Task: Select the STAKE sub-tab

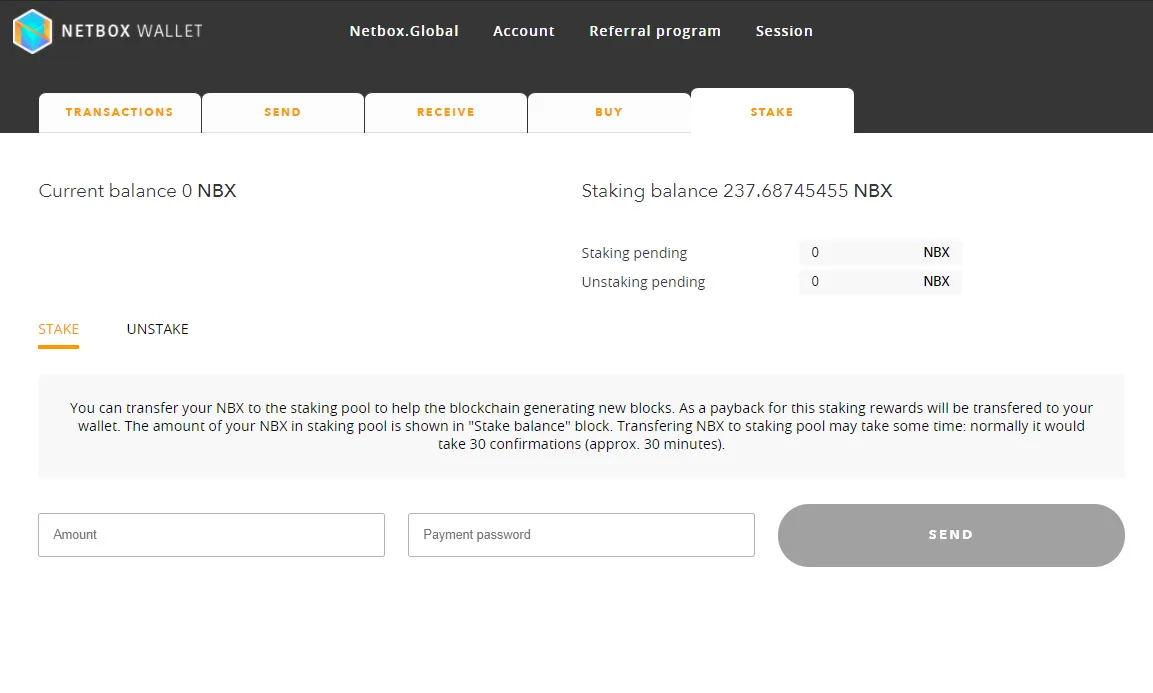Action: point(59,330)
